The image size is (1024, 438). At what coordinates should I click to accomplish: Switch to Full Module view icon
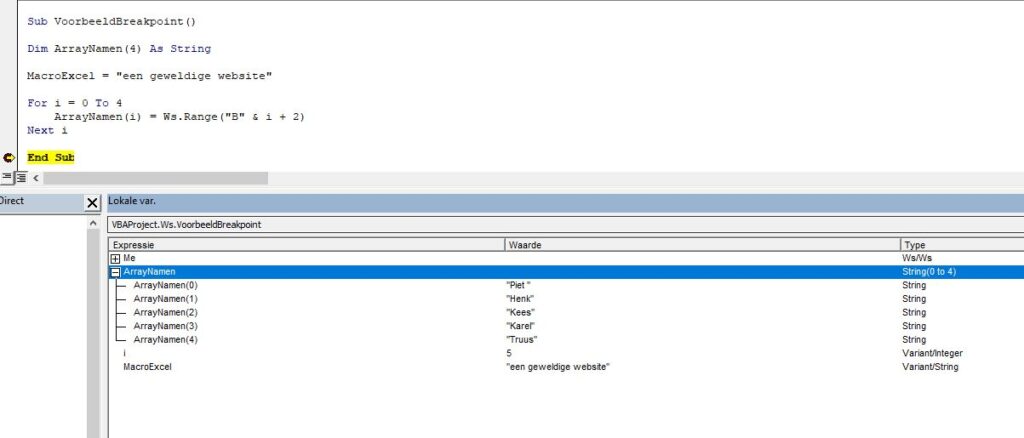click(x=20, y=177)
